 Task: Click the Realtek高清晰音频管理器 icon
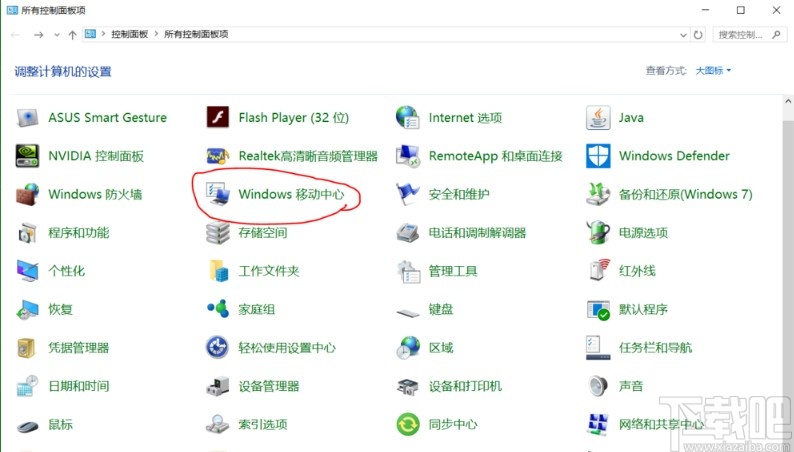point(218,156)
